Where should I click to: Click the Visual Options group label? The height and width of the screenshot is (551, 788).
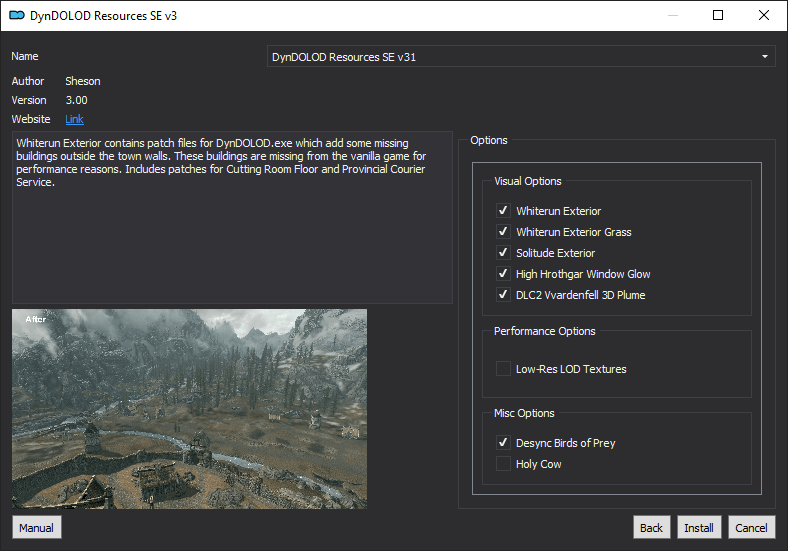pos(528,181)
